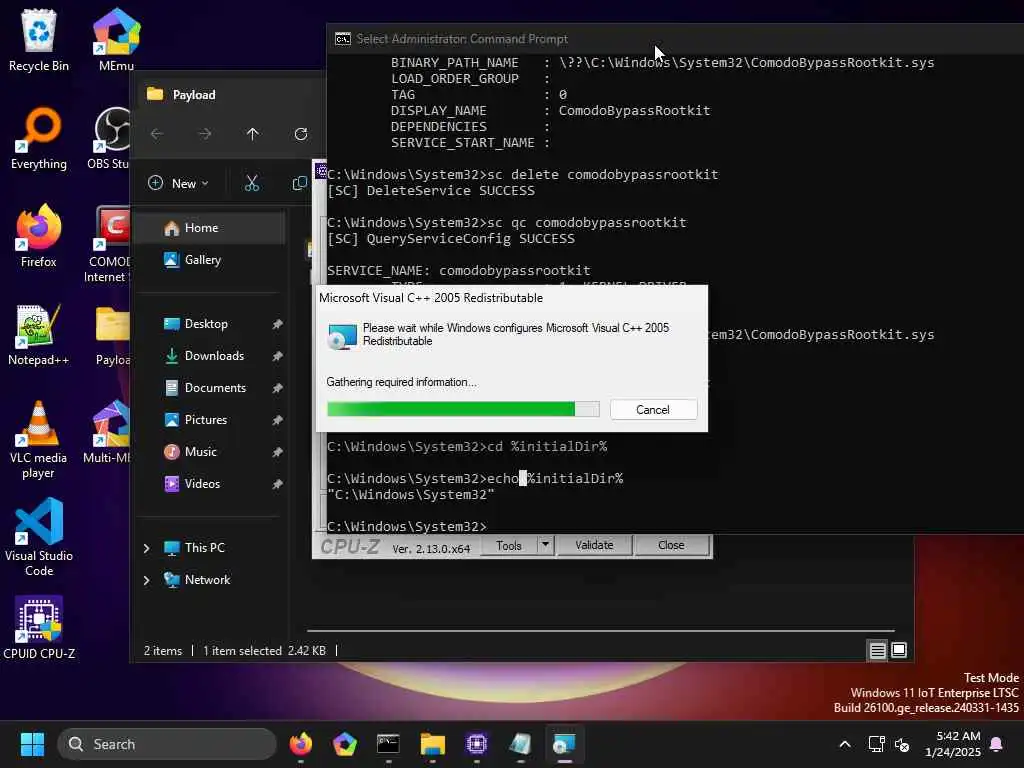Cut the selected item in Explorer
This screenshot has height=768, width=1024.
[251, 184]
